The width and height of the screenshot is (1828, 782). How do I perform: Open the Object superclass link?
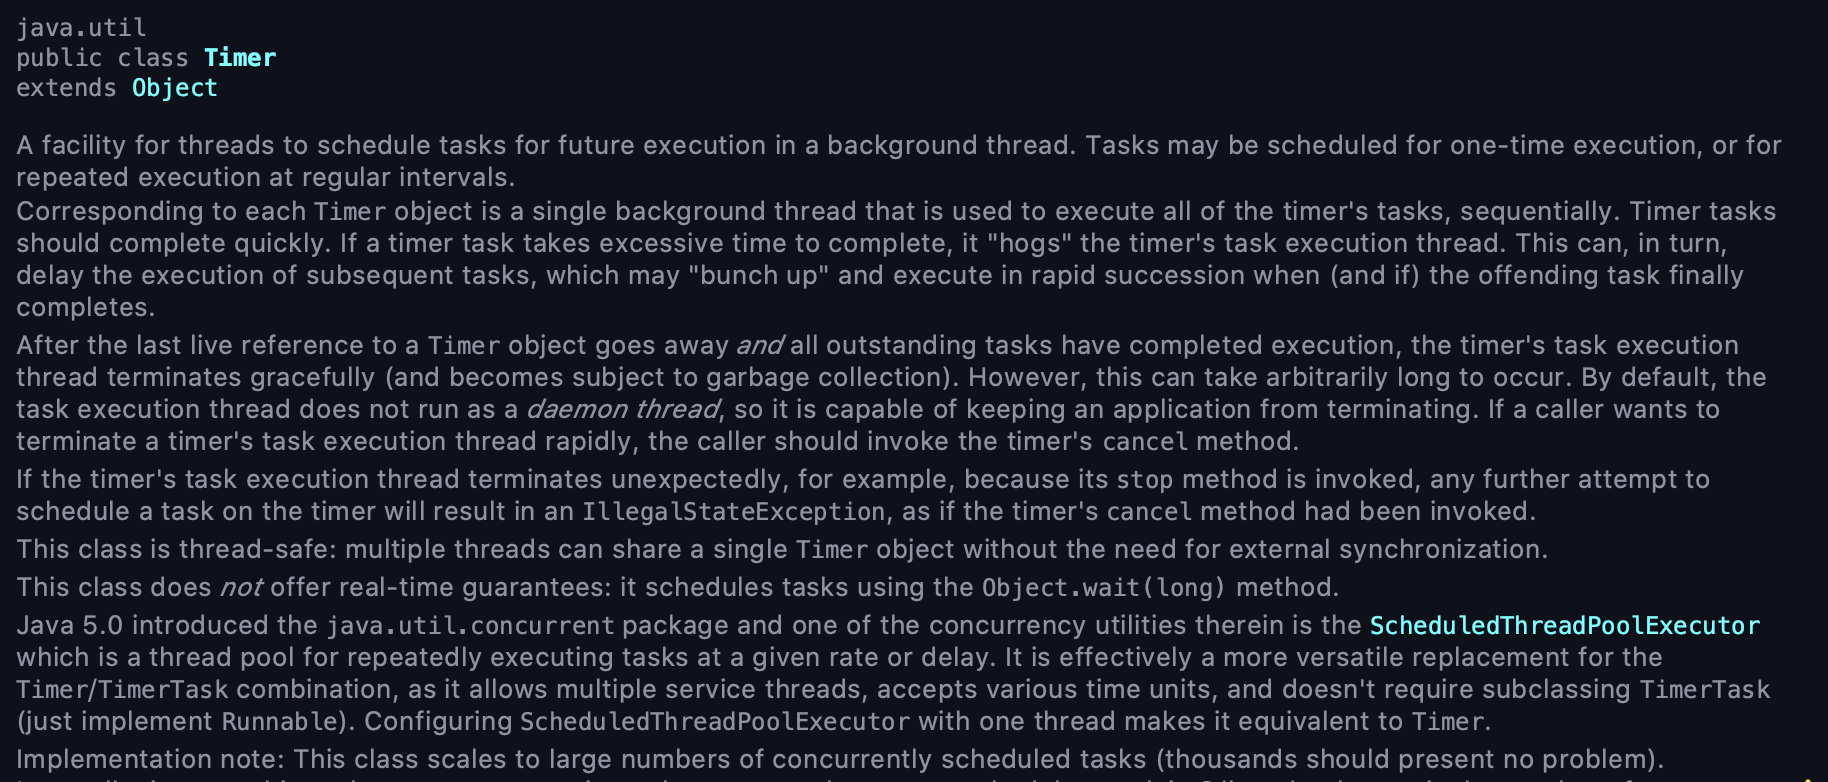[175, 88]
